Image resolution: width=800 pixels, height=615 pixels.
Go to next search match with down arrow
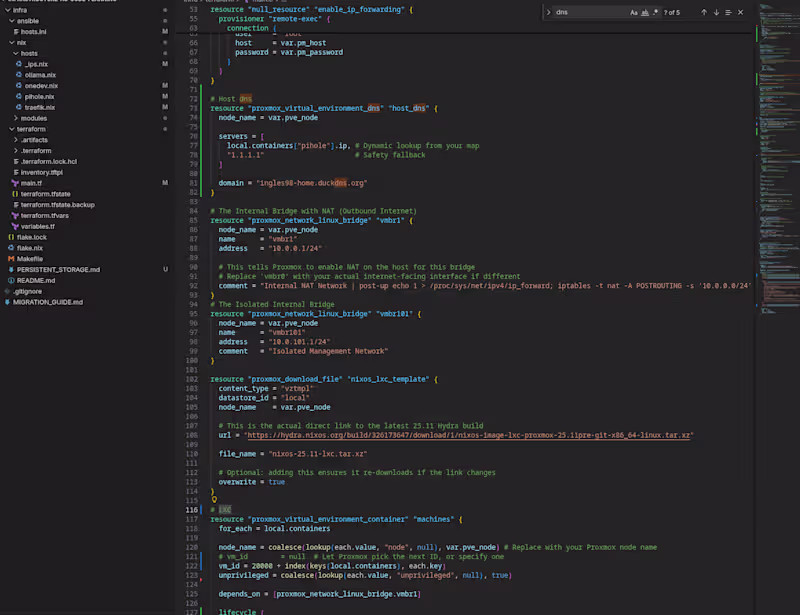716,12
